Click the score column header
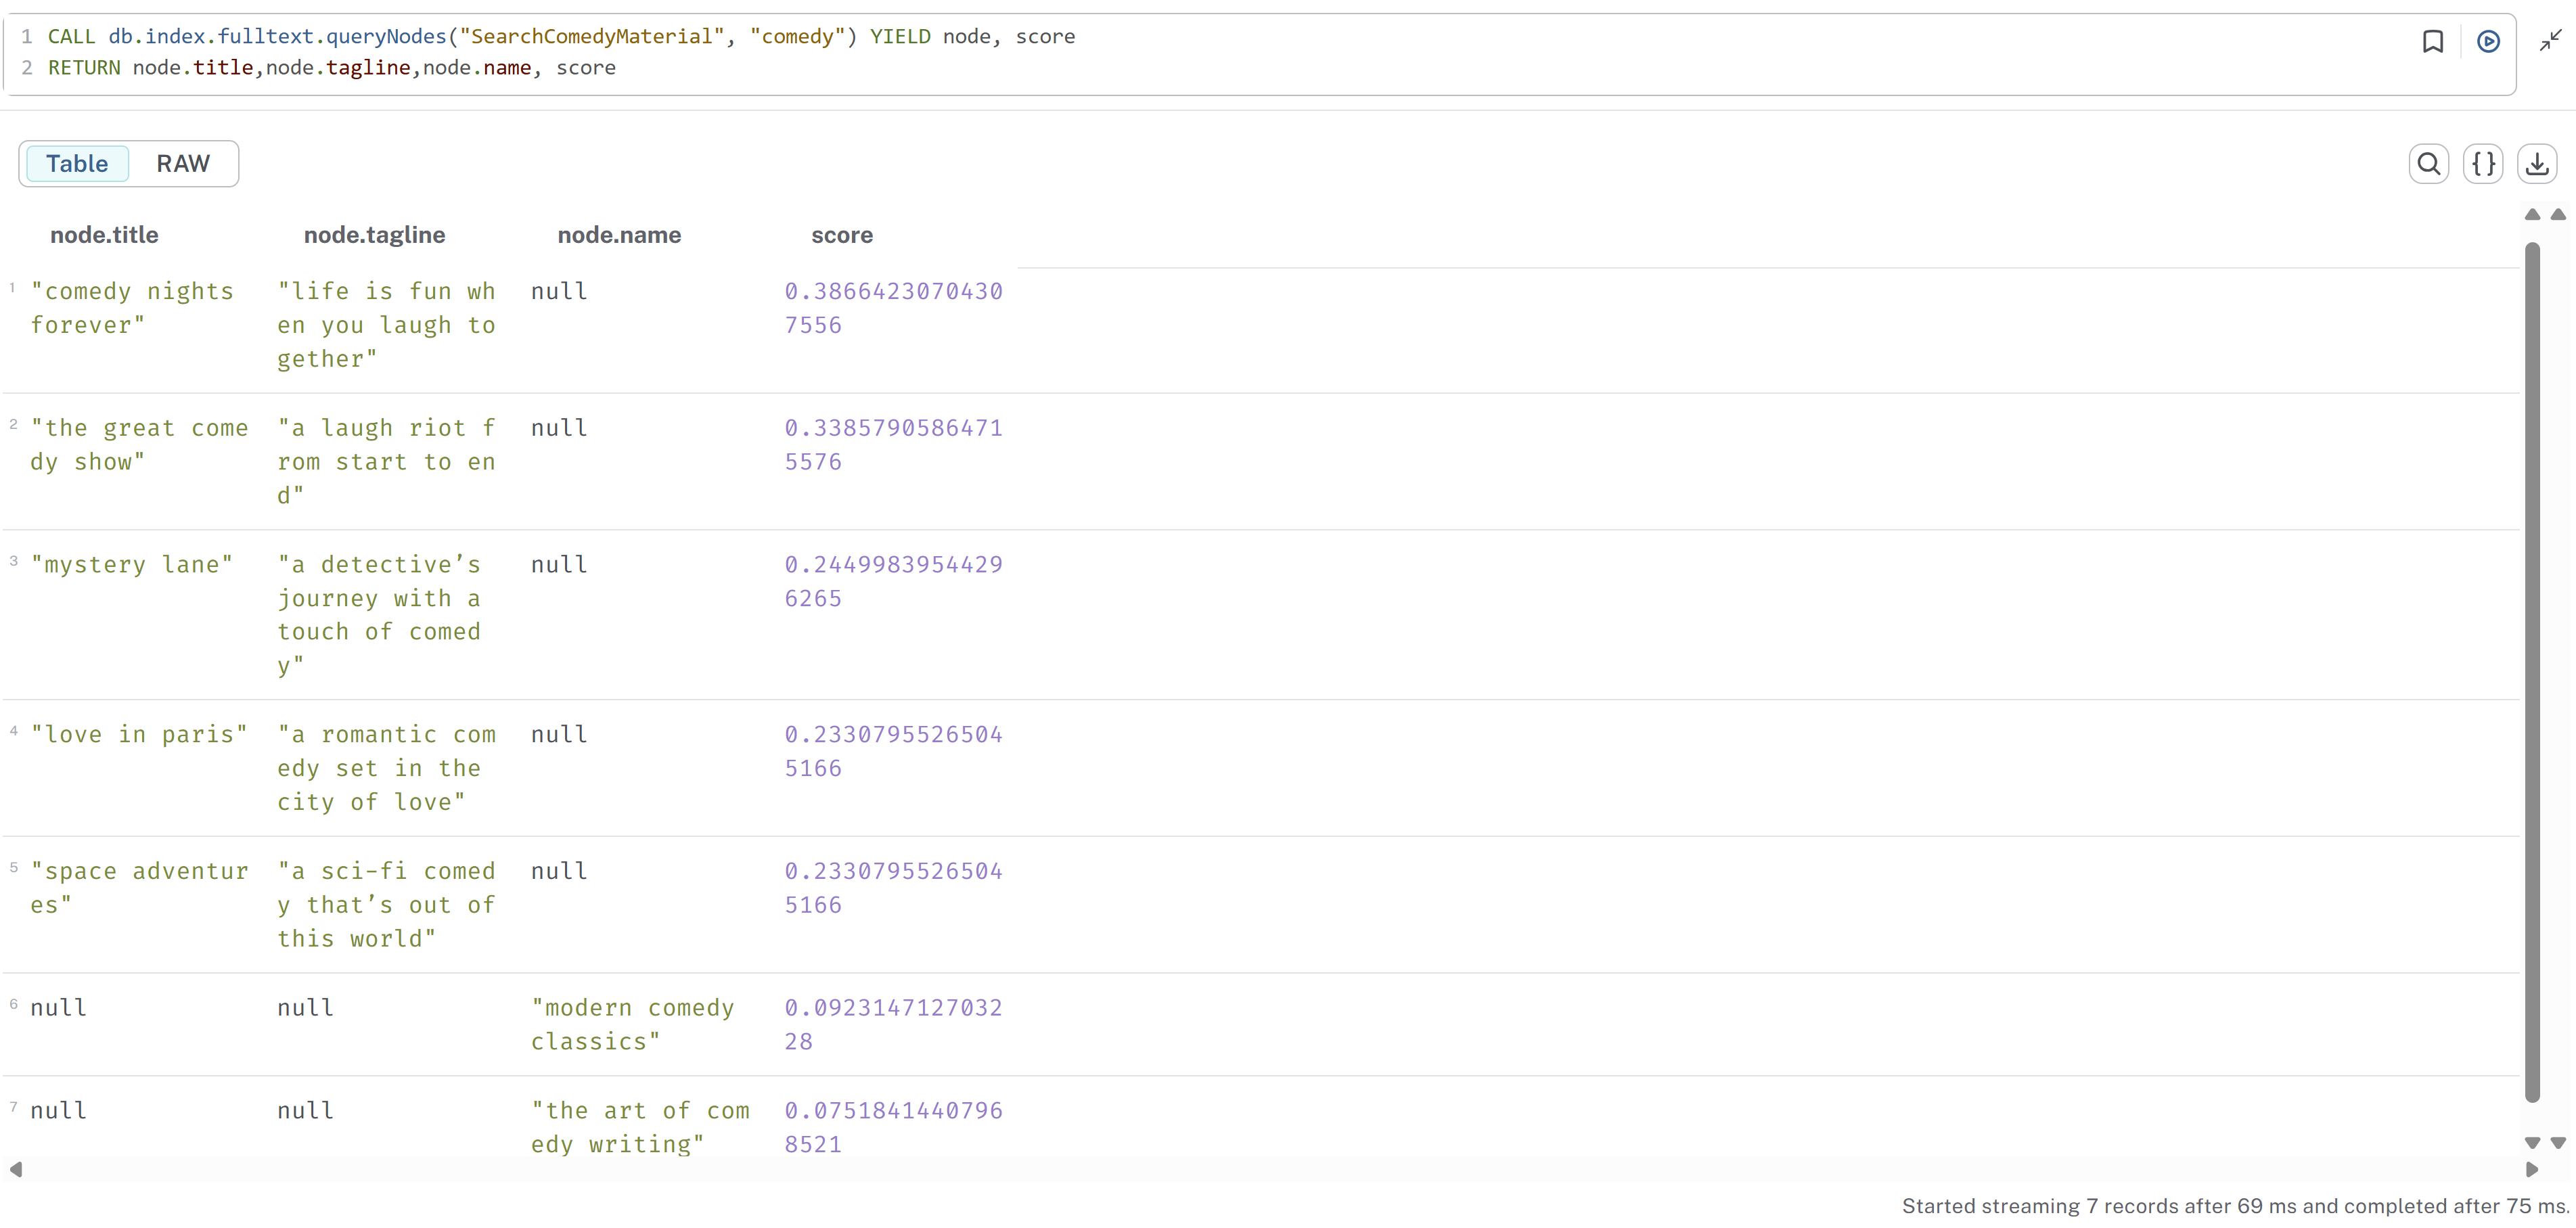This screenshot has height=1228, width=2576. (x=842, y=235)
